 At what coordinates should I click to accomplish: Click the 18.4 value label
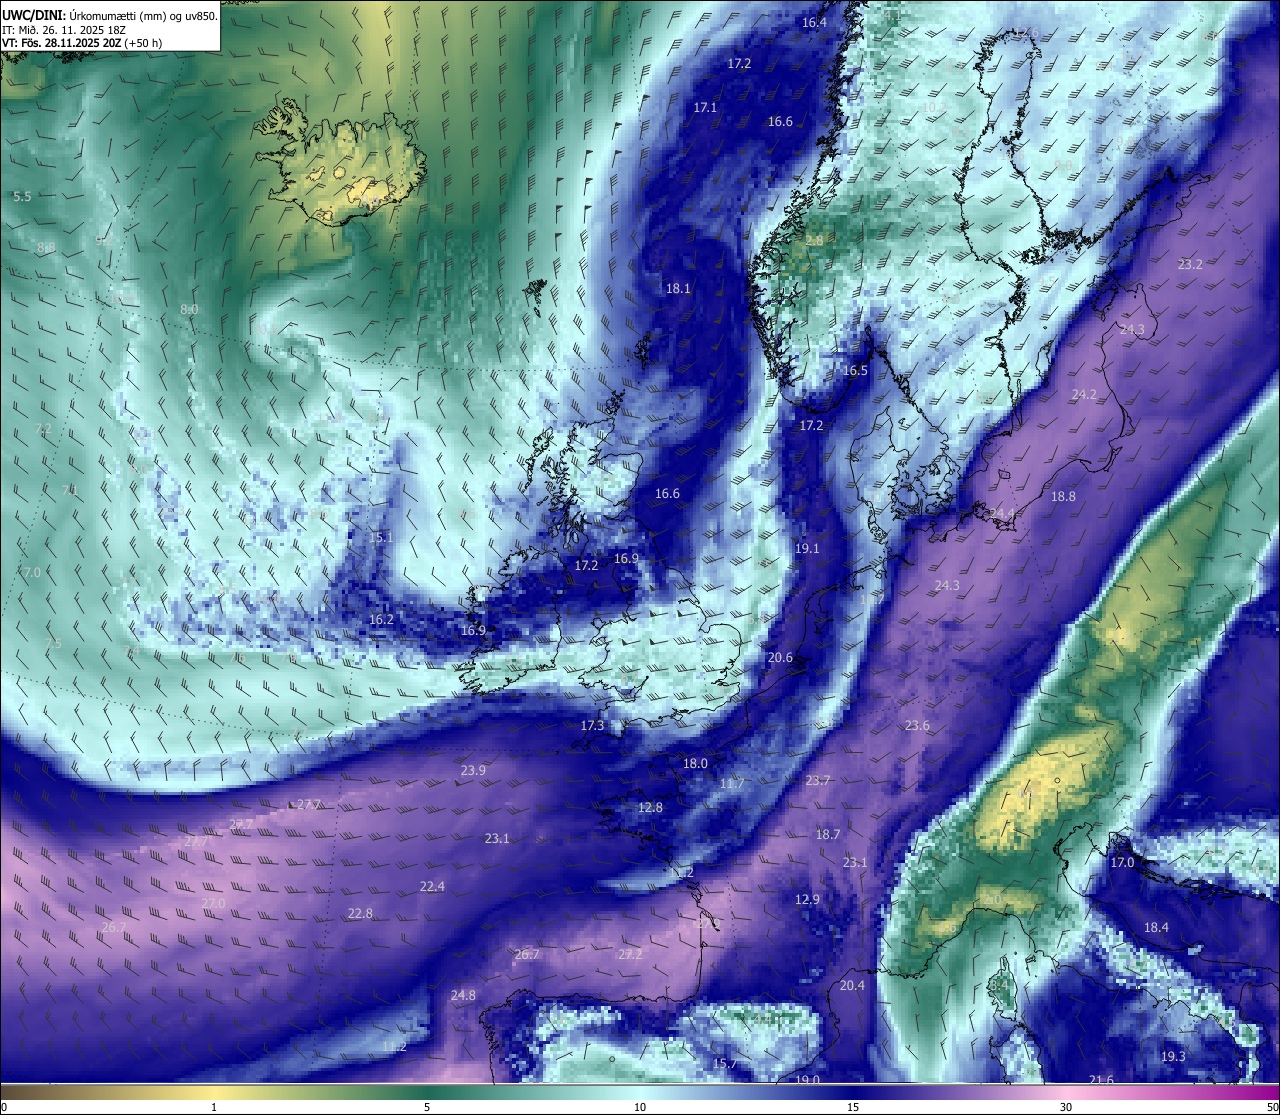pyautogui.click(x=1156, y=927)
